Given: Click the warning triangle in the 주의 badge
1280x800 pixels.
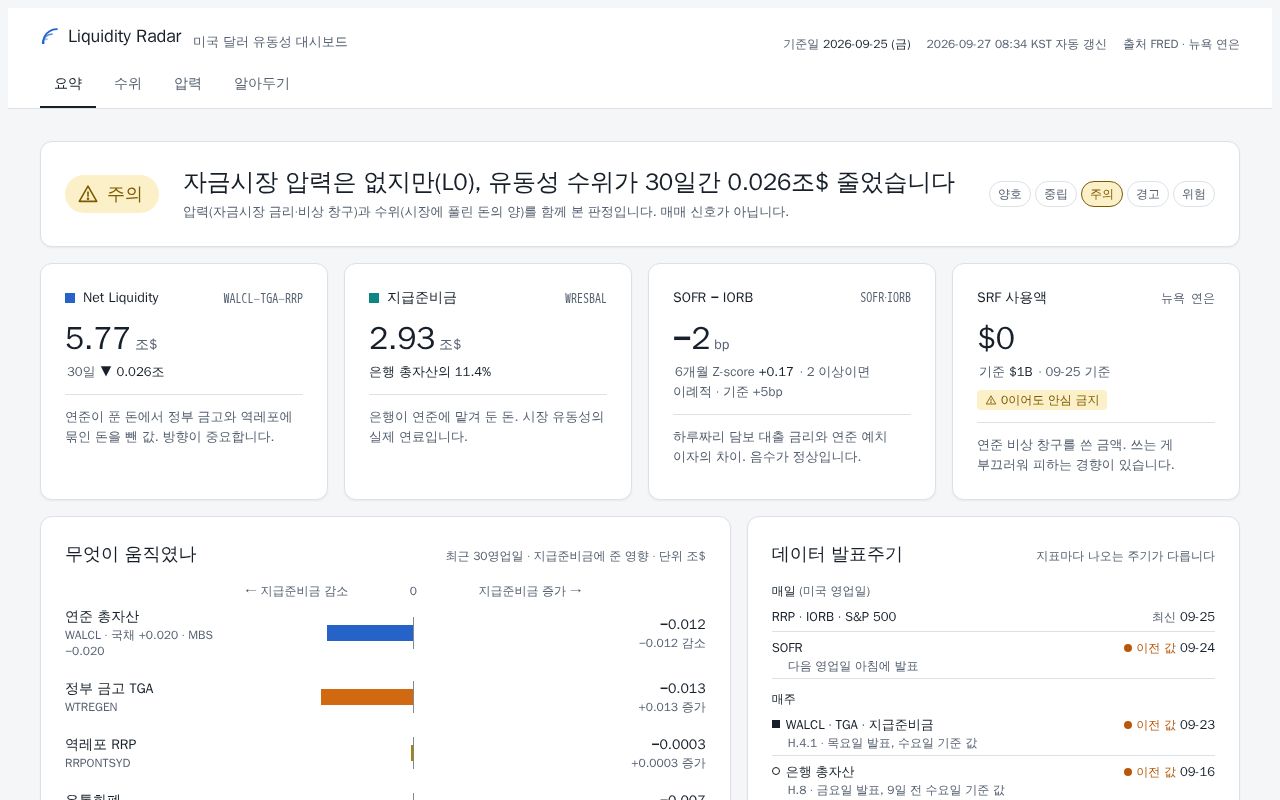Looking at the screenshot, I should pyautogui.click(x=88, y=194).
